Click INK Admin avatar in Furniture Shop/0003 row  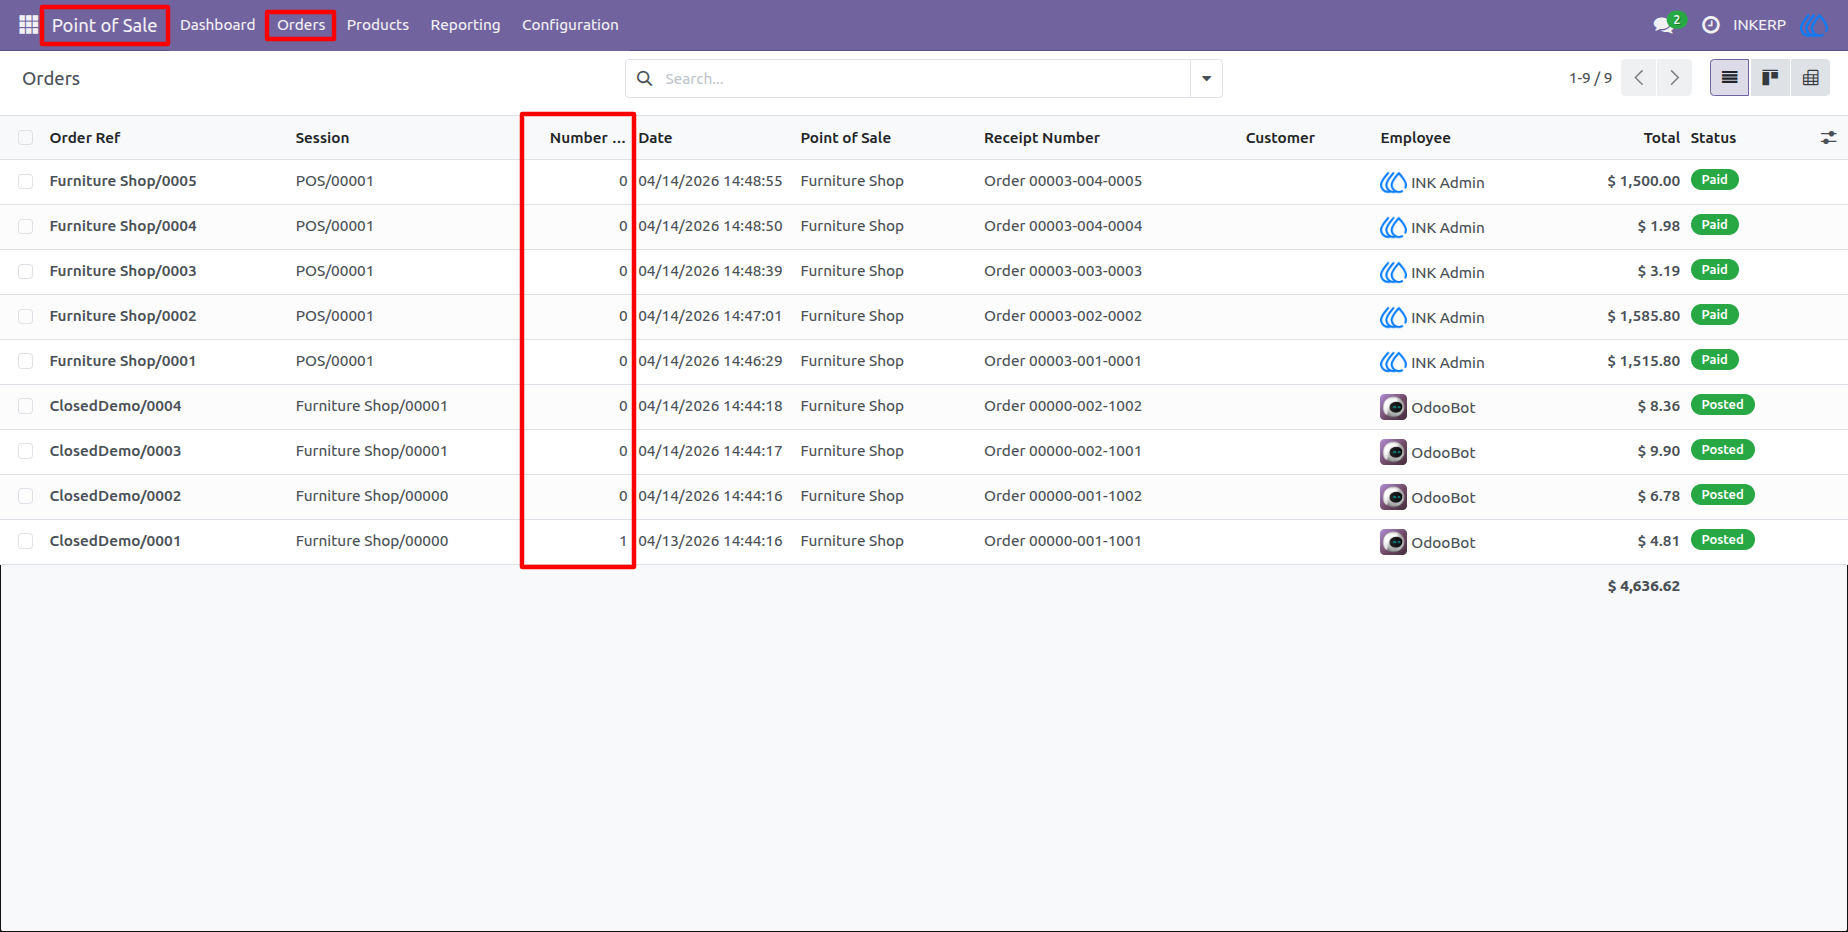[x=1393, y=272]
